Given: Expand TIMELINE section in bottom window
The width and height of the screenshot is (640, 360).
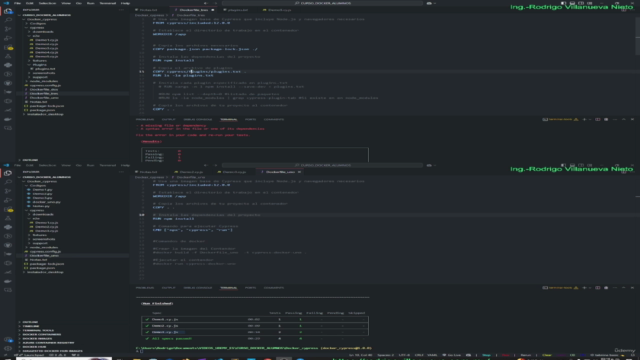Looking at the screenshot, I should (x=31, y=326).
